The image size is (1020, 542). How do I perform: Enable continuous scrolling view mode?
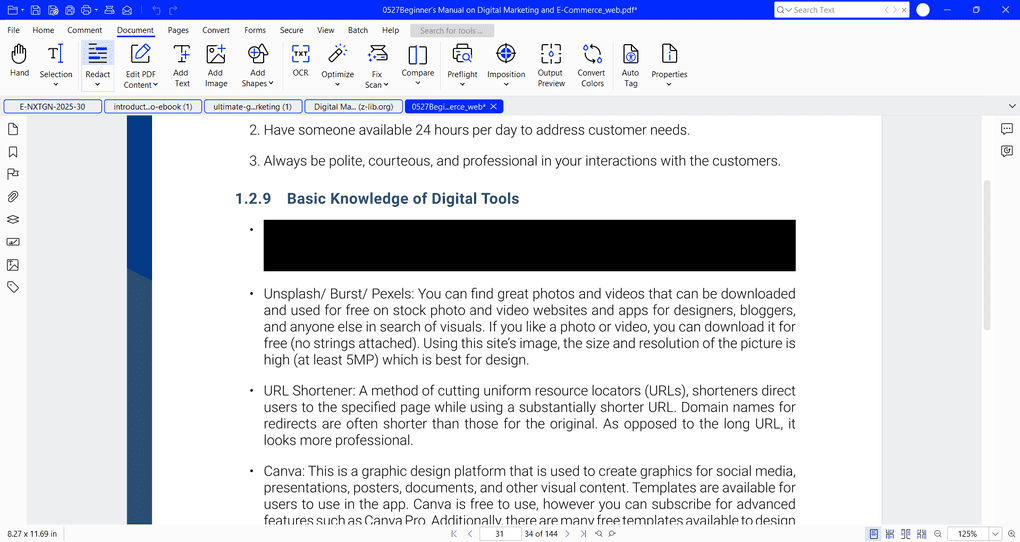pos(889,534)
